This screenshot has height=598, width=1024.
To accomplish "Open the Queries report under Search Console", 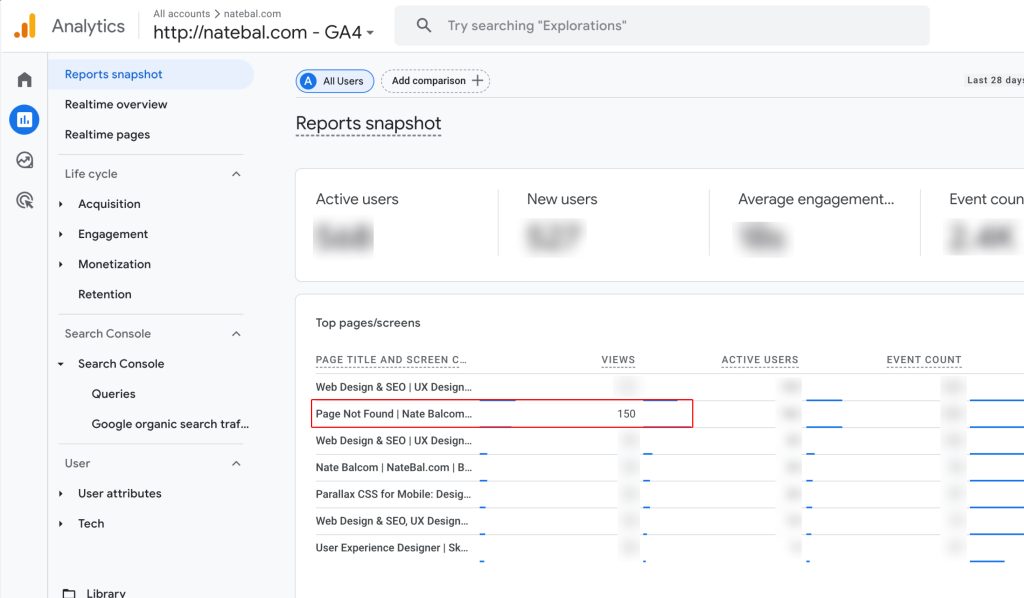I will (113, 393).
